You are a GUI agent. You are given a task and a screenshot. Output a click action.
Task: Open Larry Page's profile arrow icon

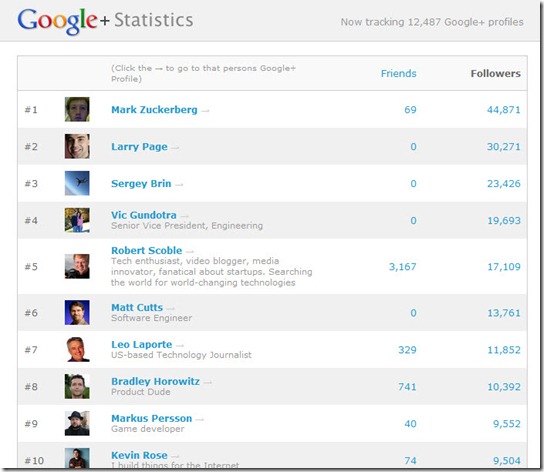pyautogui.click(x=175, y=148)
